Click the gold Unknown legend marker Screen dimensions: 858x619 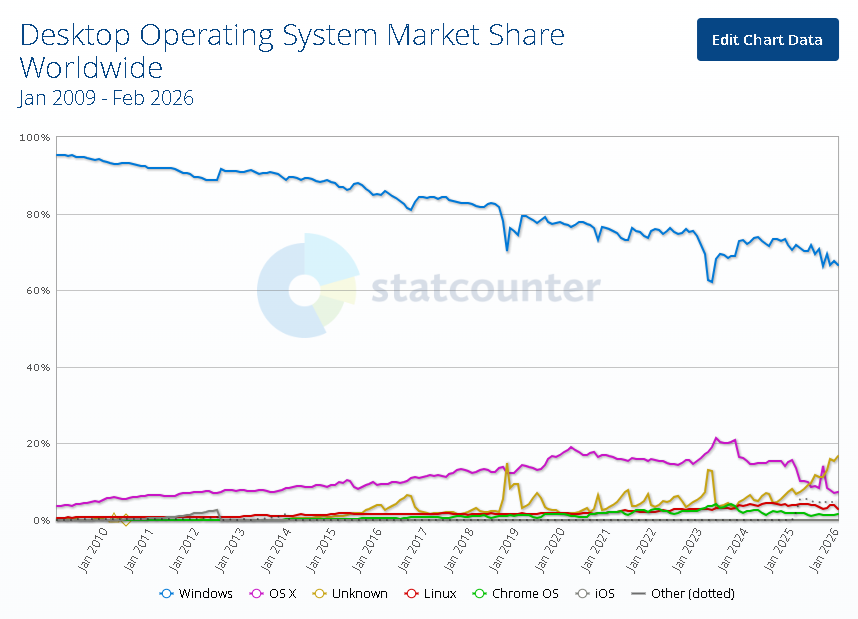[x=320, y=594]
